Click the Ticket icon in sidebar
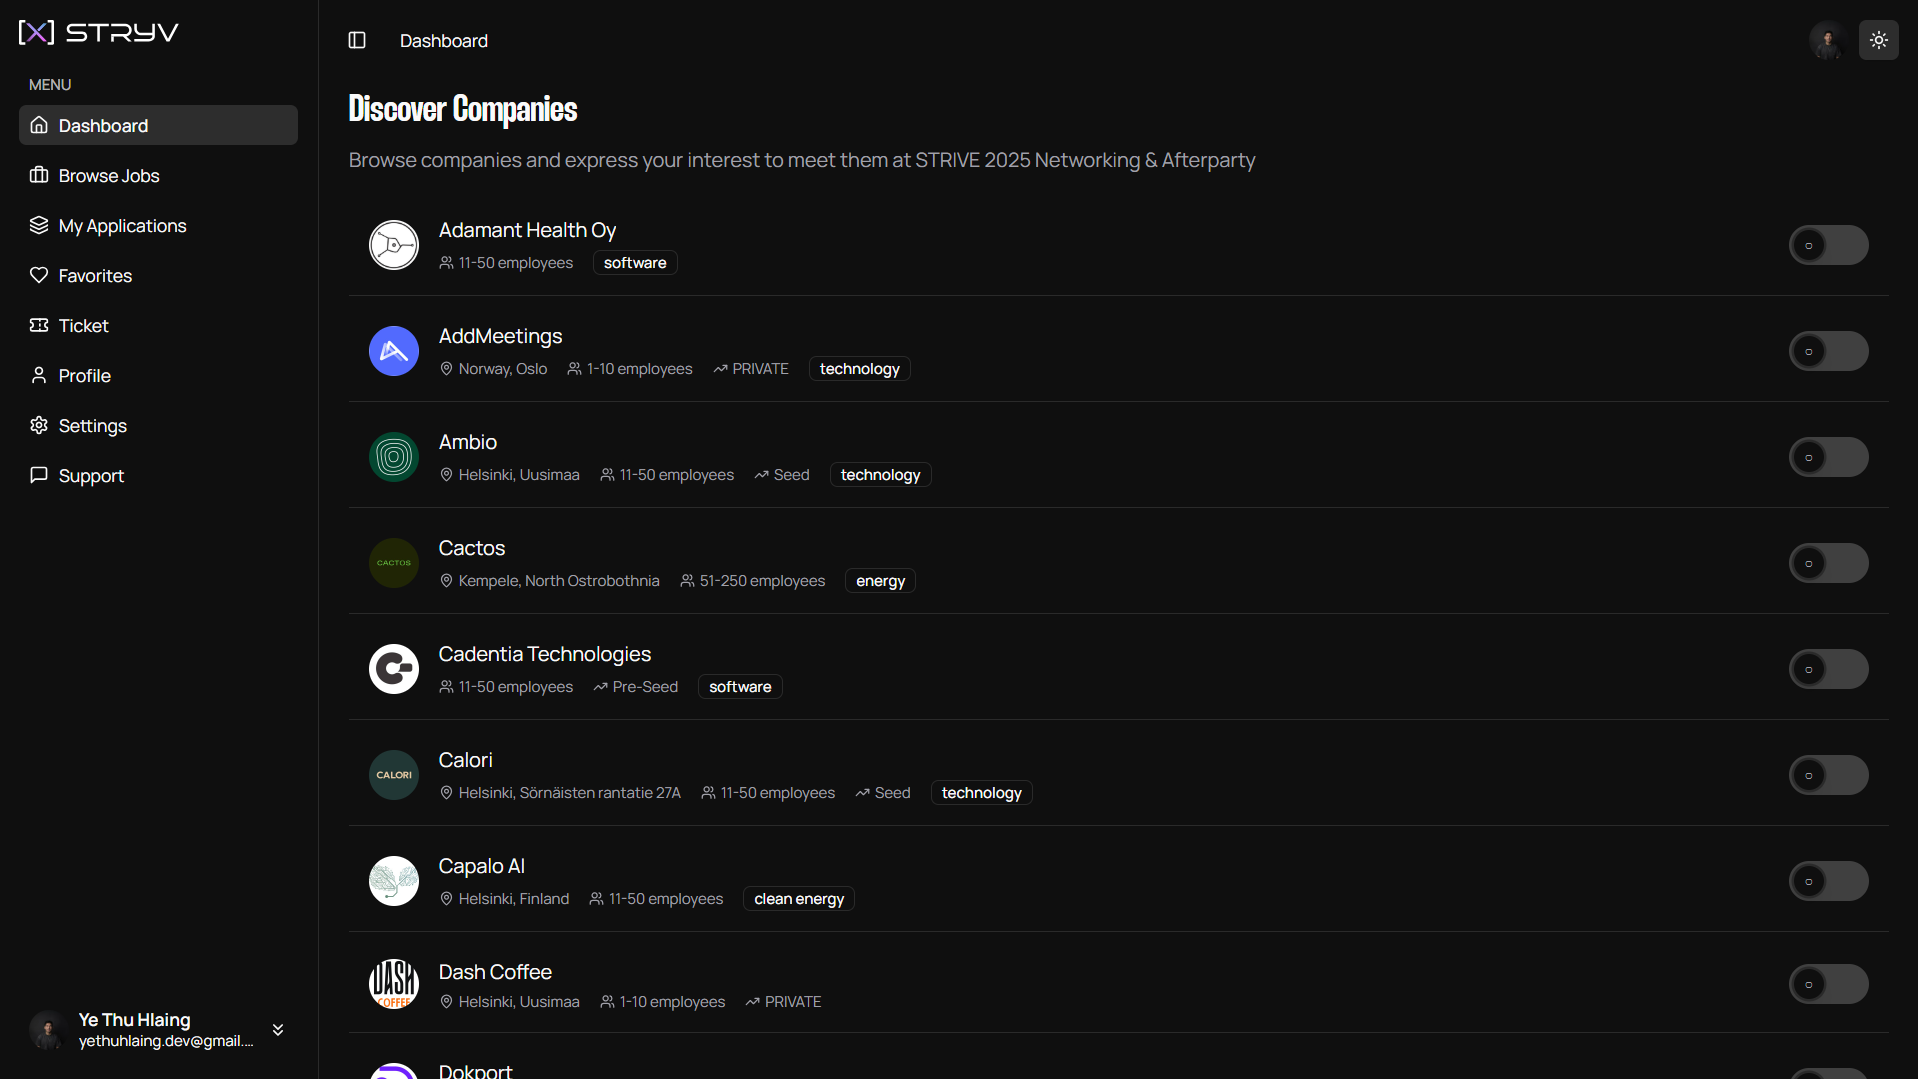 (x=39, y=325)
